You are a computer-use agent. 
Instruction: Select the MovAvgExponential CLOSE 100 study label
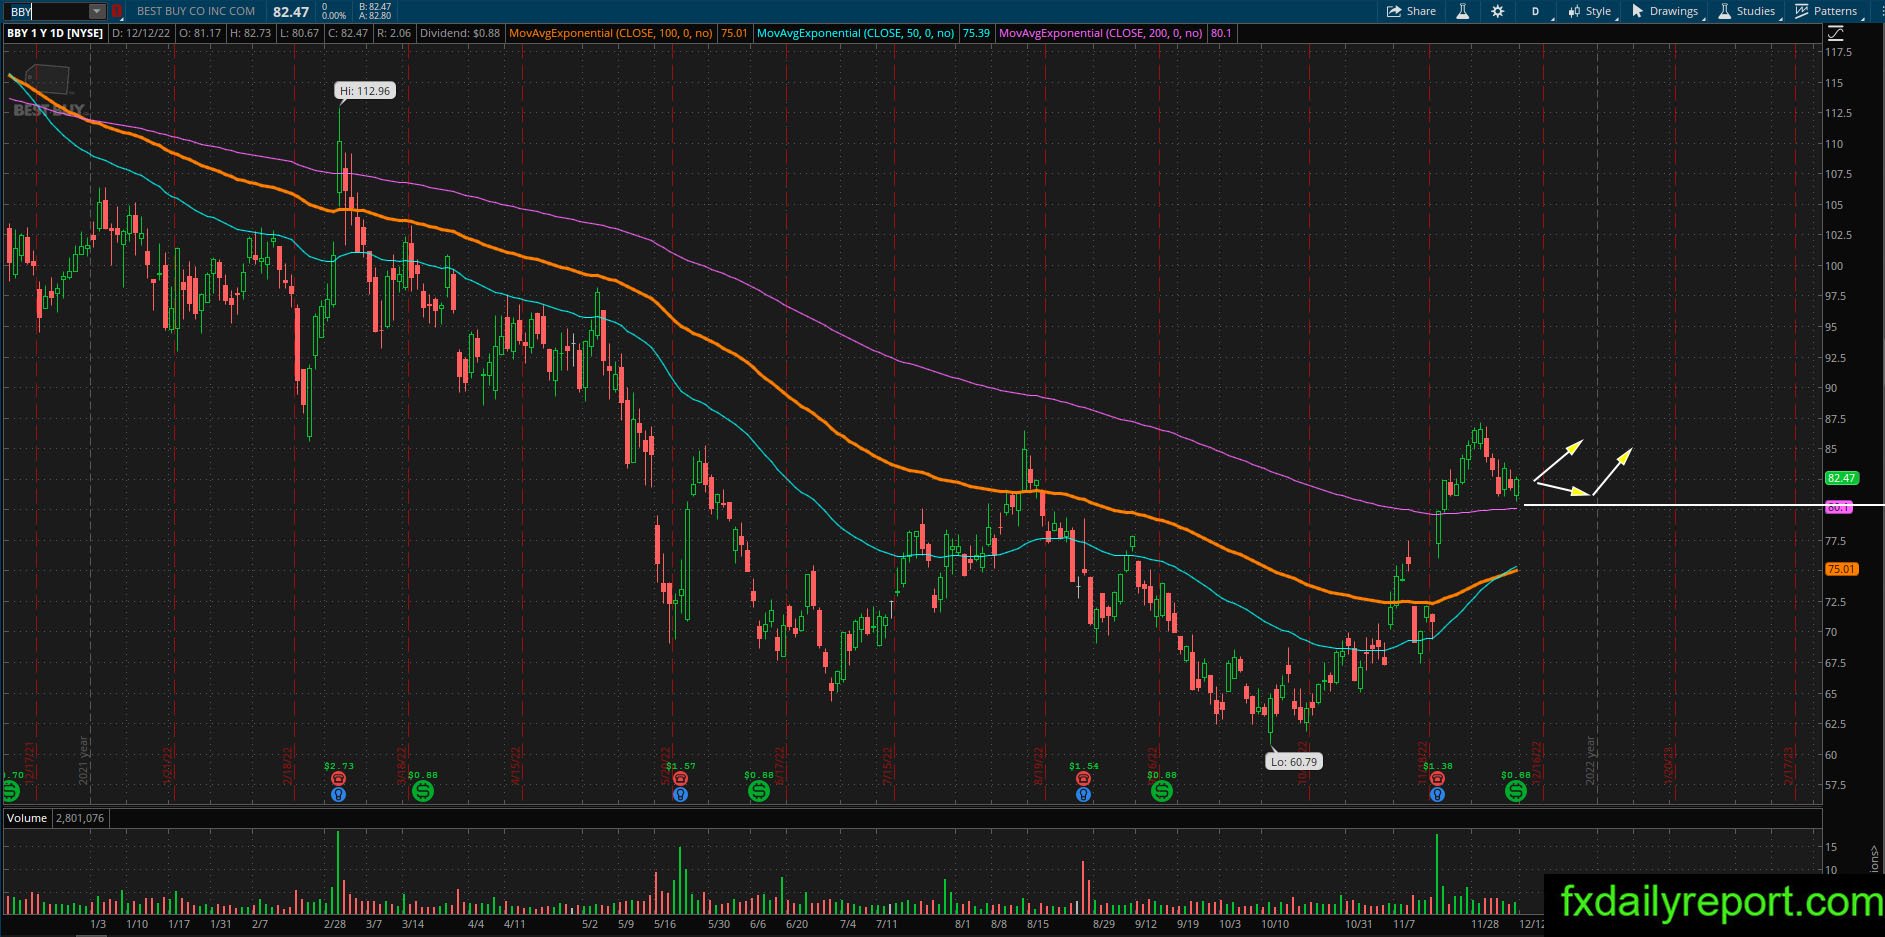[x=611, y=33]
